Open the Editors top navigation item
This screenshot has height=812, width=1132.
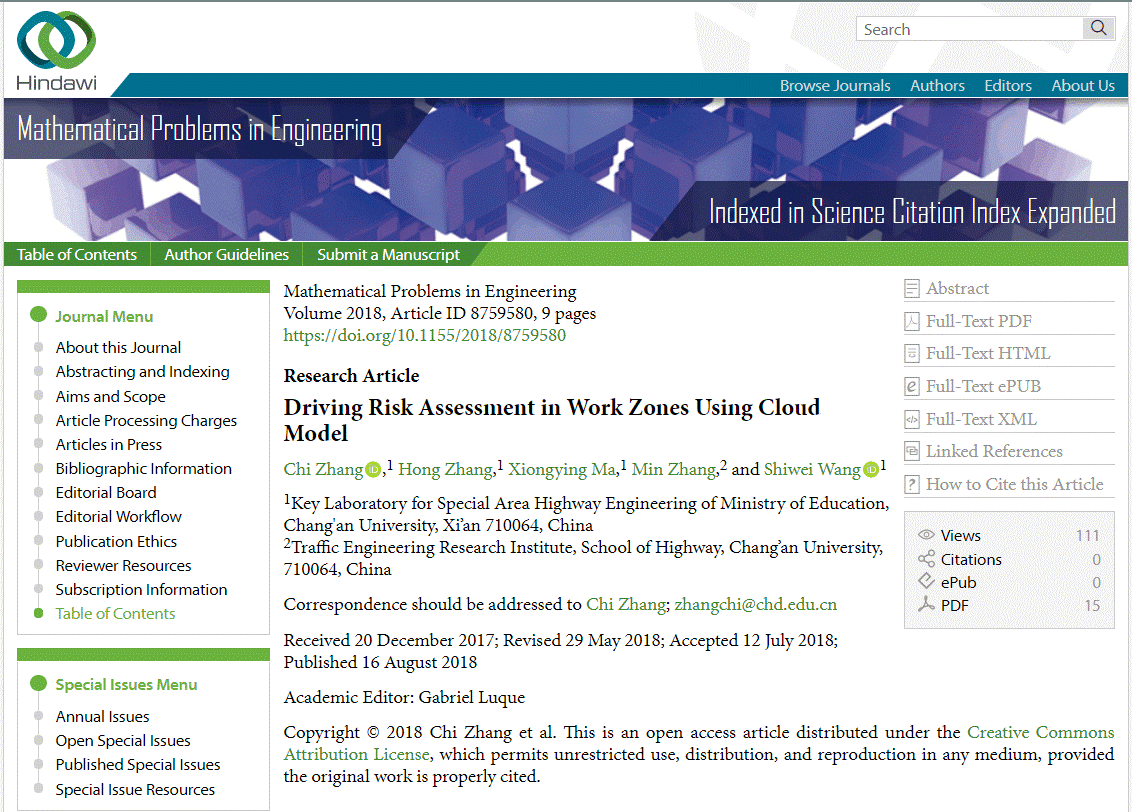pyautogui.click(x=1008, y=85)
